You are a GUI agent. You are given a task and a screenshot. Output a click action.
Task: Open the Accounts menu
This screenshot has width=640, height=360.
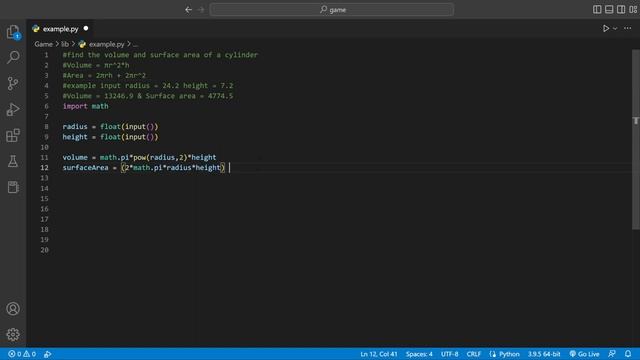(x=13, y=309)
